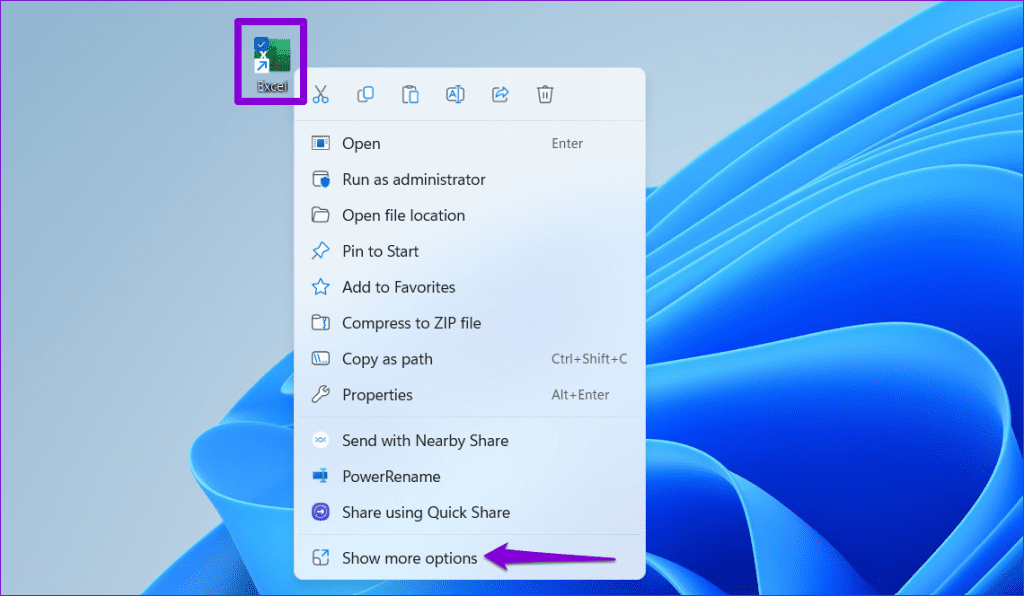The height and width of the screenshot is (596, 1024).
Task: Select Pin to Start
Action: click(470, 251)
